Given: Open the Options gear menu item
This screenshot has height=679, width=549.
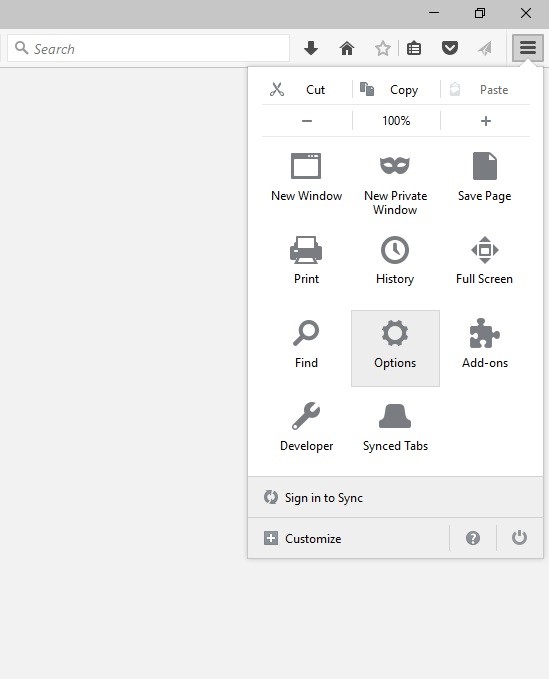Looking at the screenshot, I should pyautogui.click(x=395, y=348).
